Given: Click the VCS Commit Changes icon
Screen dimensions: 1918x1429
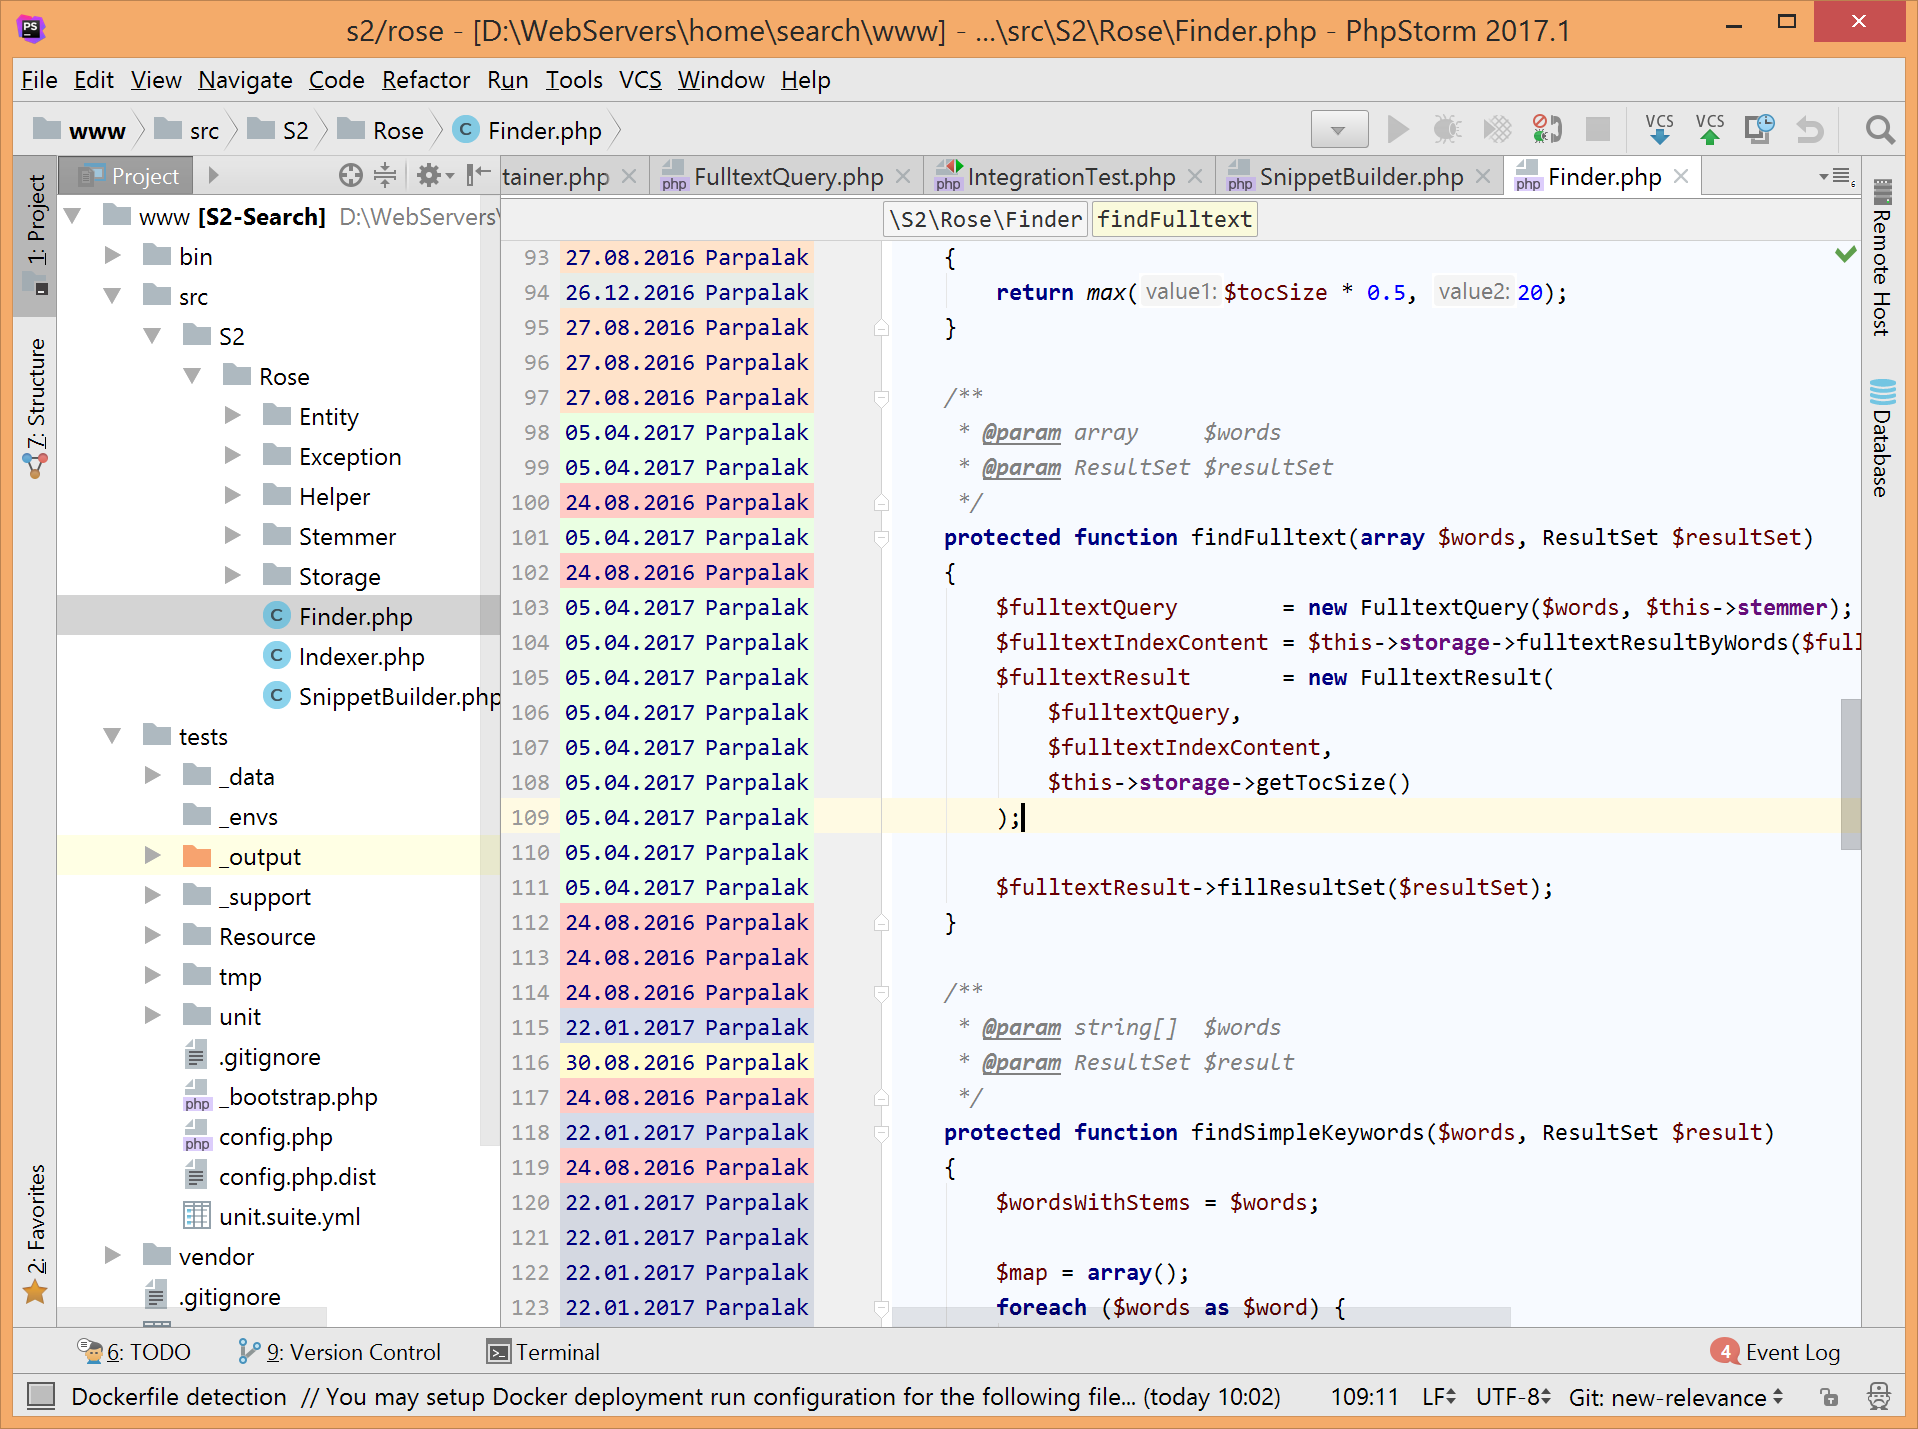Looking at the screenshot, I should [1709, 130].
